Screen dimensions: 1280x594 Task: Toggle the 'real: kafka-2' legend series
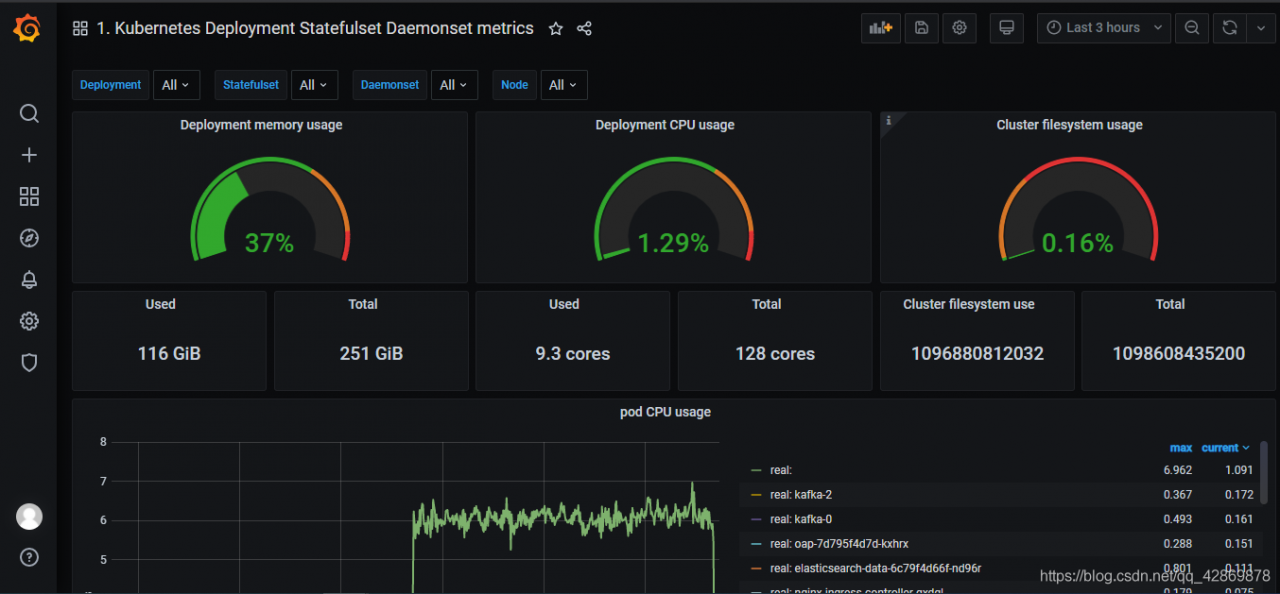[x=801, y=495]
